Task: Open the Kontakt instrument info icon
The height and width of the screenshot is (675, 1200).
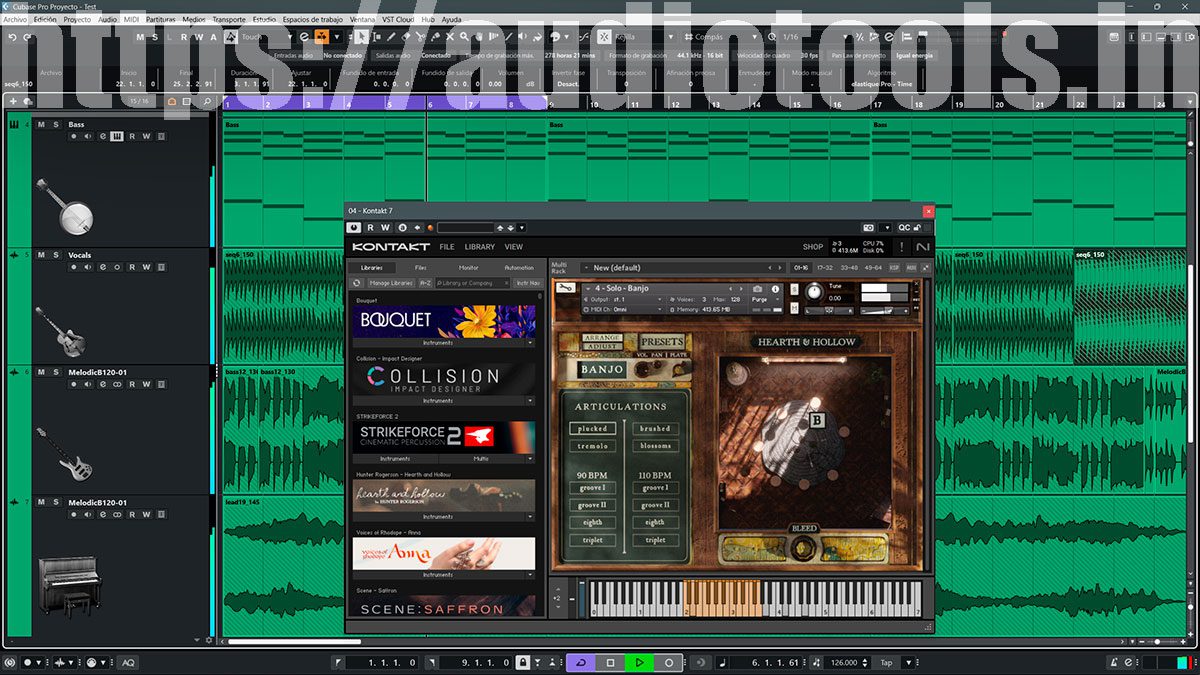Action: [x=775, y=289]
